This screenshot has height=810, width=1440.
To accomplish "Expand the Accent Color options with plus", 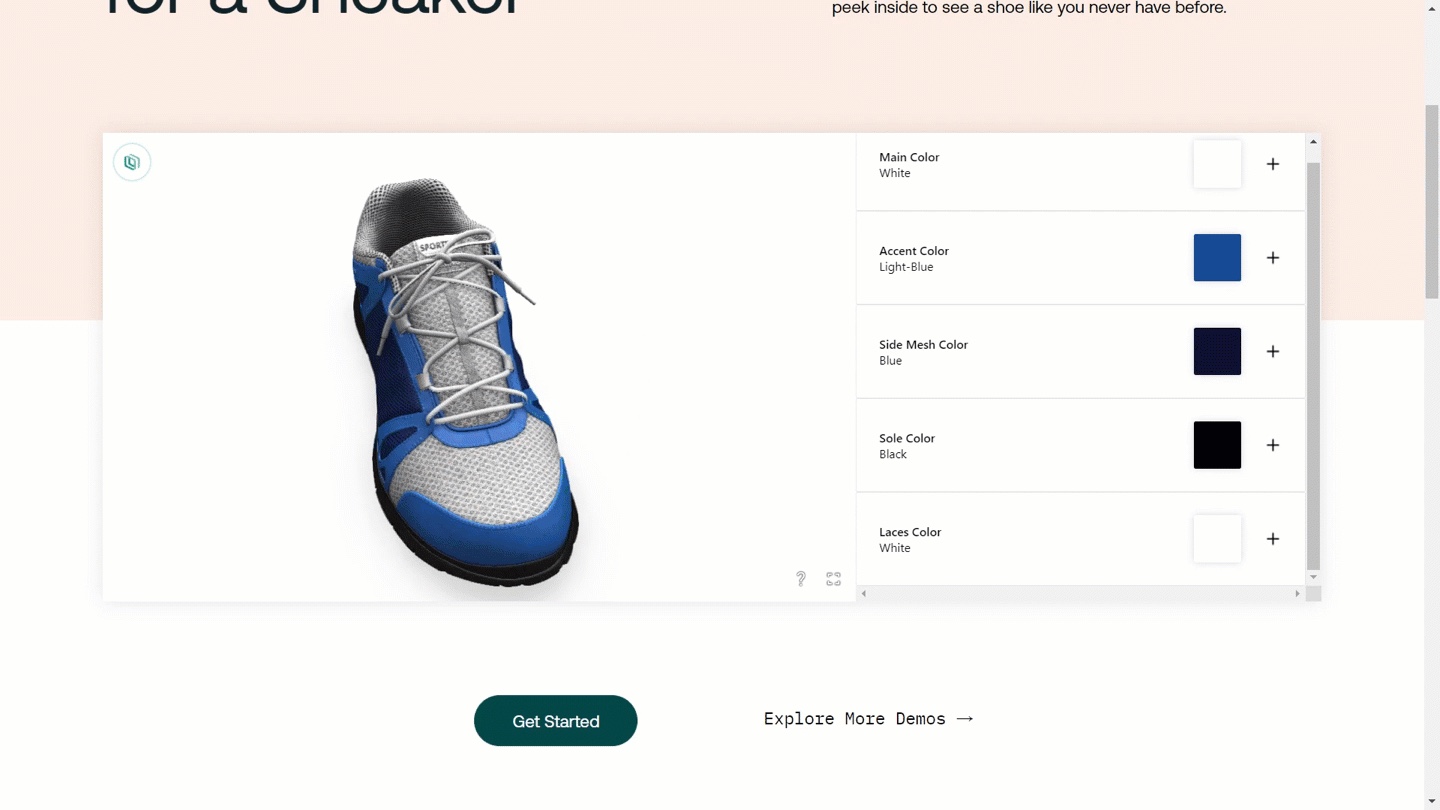I will pyautogui.click(x=1273, y=258).
